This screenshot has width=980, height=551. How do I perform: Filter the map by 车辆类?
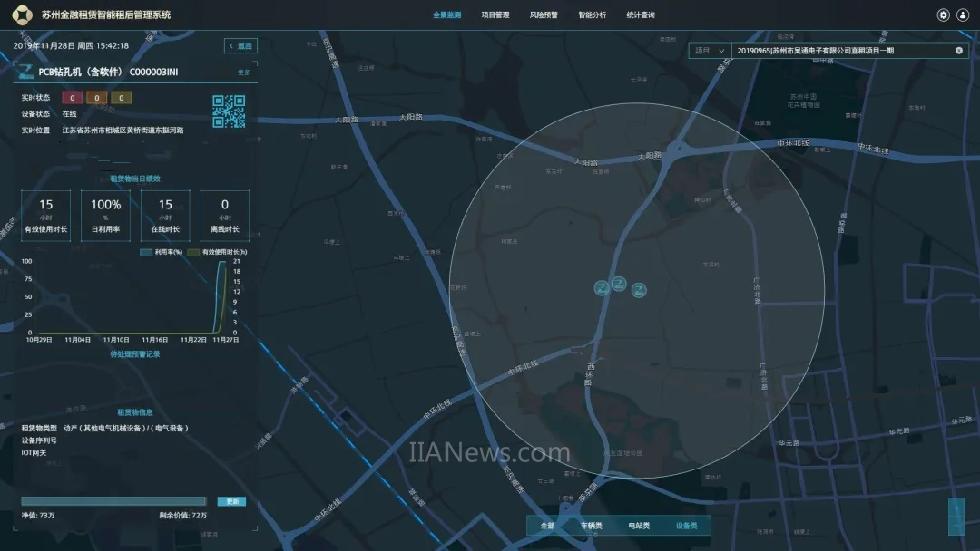coord(591,525)
